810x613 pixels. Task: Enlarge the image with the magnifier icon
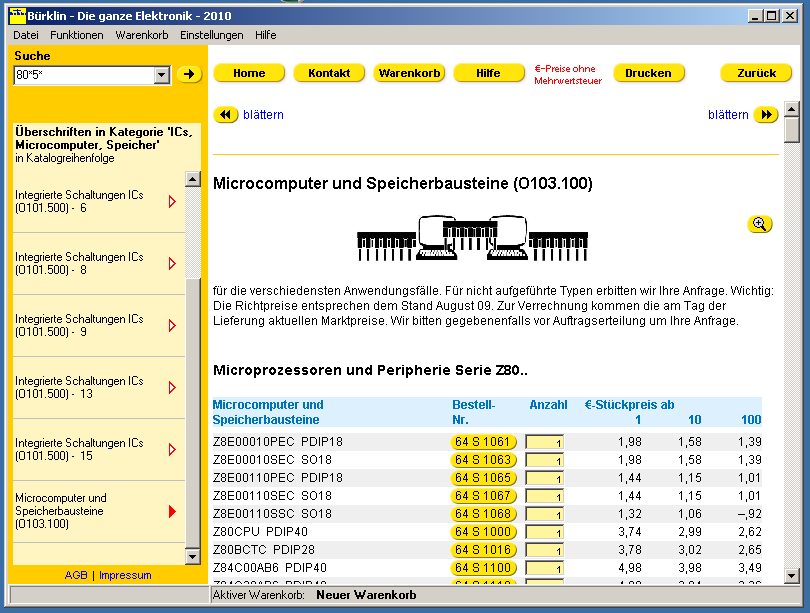click(x=759, y=224)
